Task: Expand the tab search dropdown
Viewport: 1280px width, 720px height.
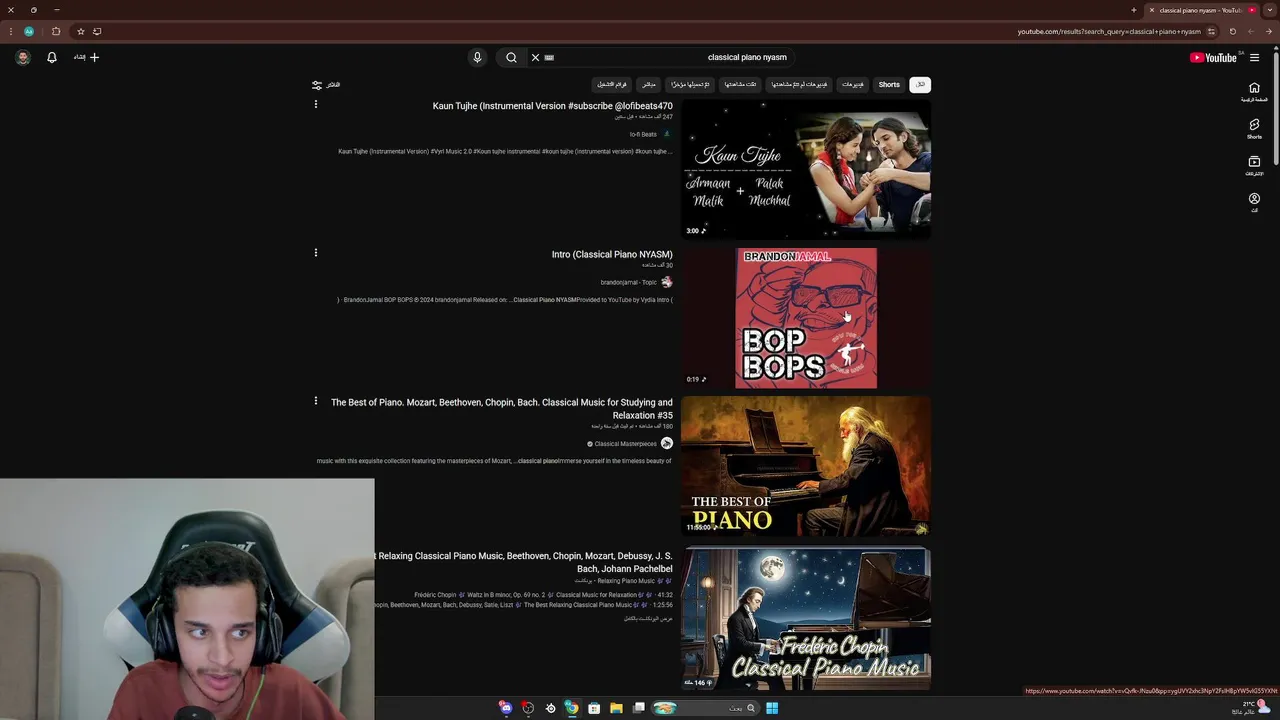Action: coord(1270,10)
